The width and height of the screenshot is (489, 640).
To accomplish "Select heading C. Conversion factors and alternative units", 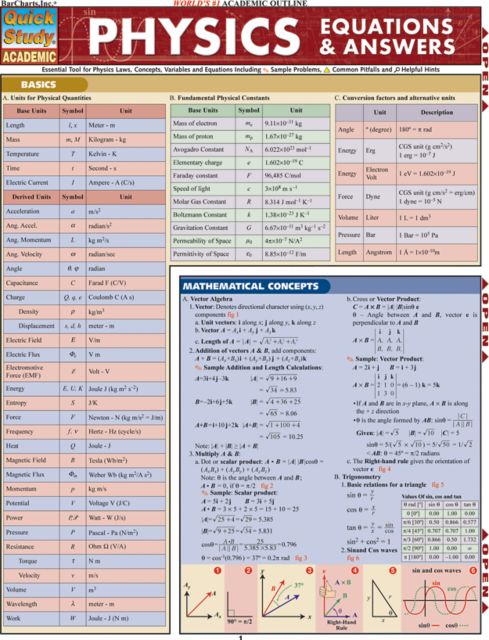I will (x=394, y=98).
